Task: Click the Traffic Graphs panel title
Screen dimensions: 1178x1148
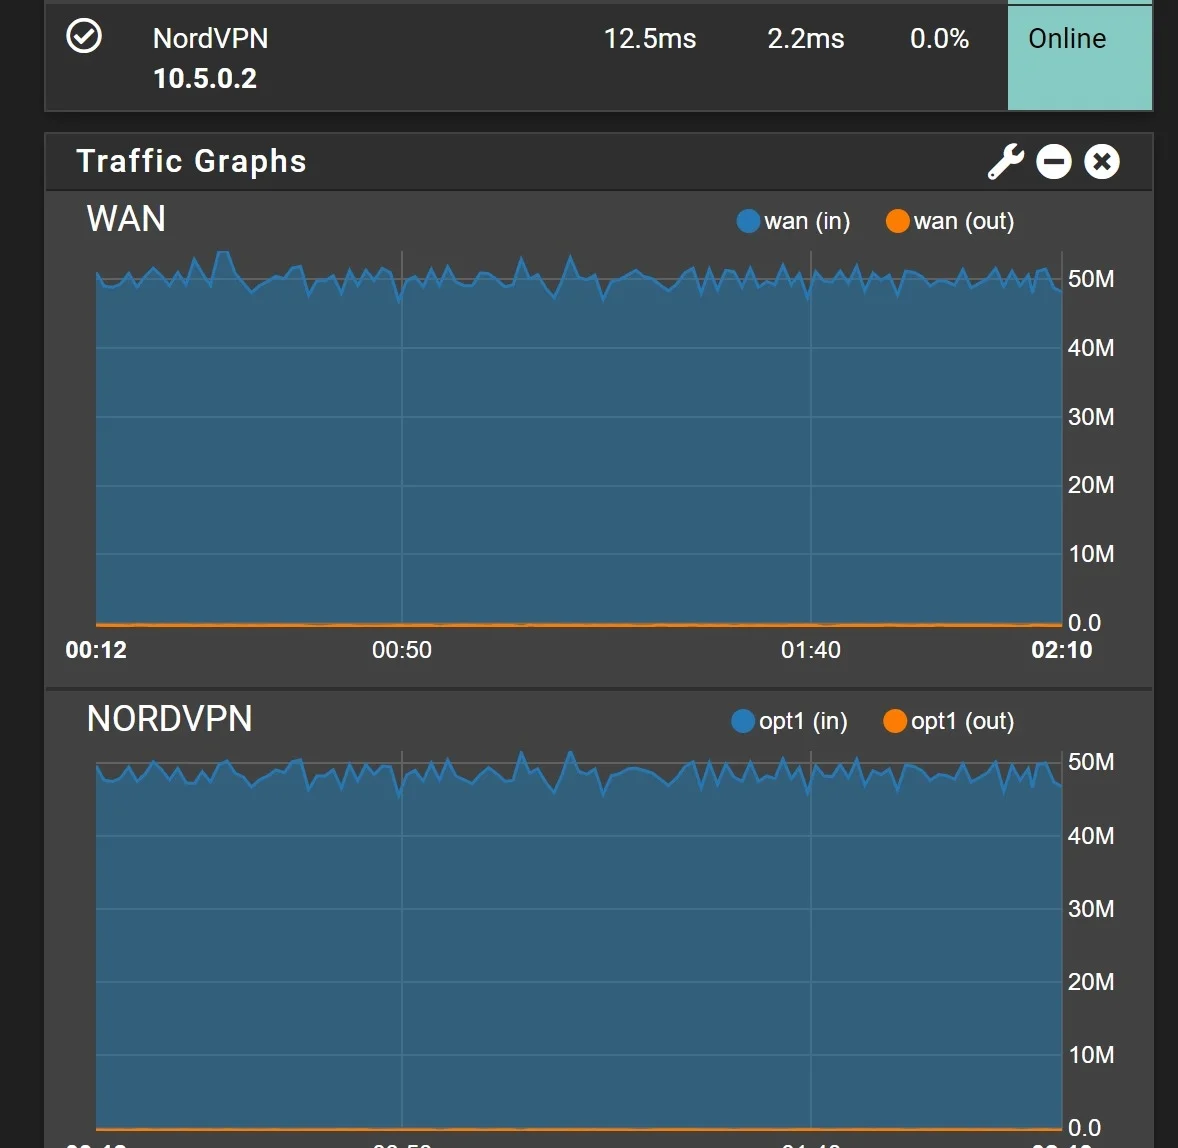Action: 192,162
